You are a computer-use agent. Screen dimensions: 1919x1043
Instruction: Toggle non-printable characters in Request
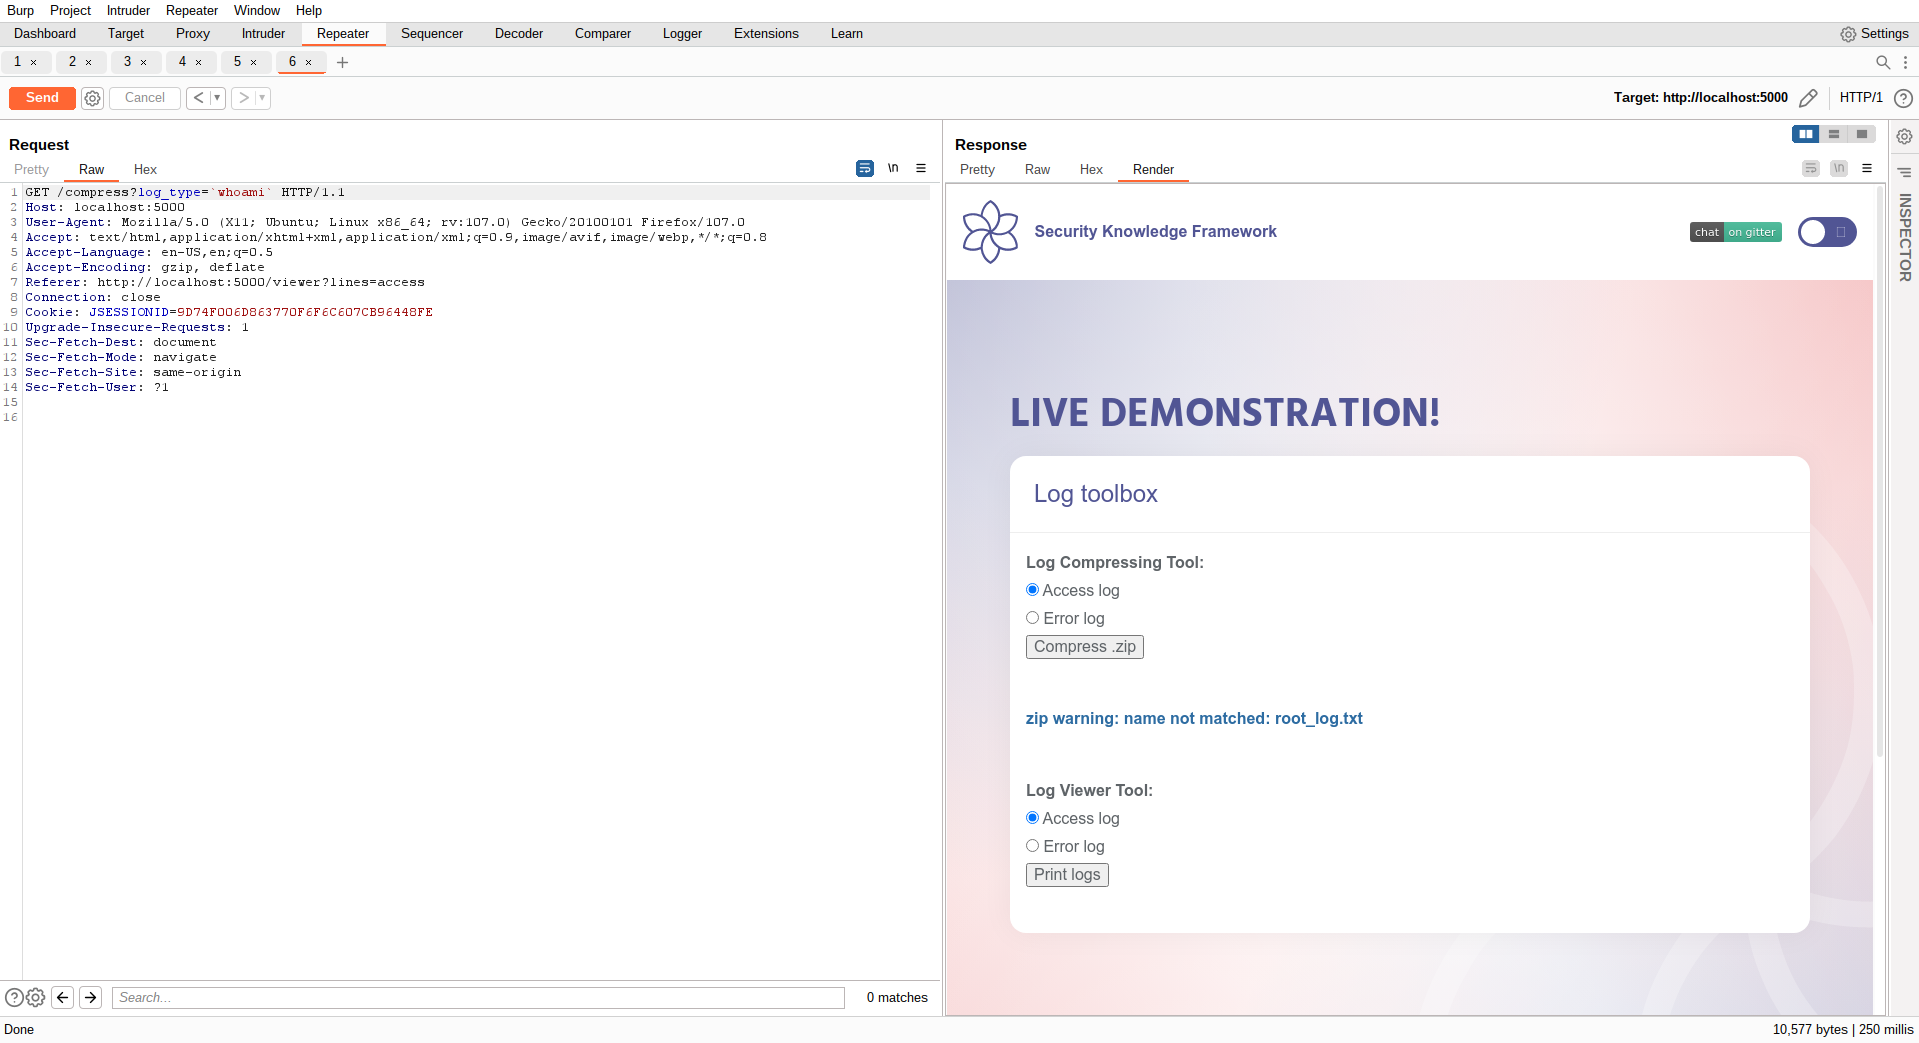coord(893,169)
